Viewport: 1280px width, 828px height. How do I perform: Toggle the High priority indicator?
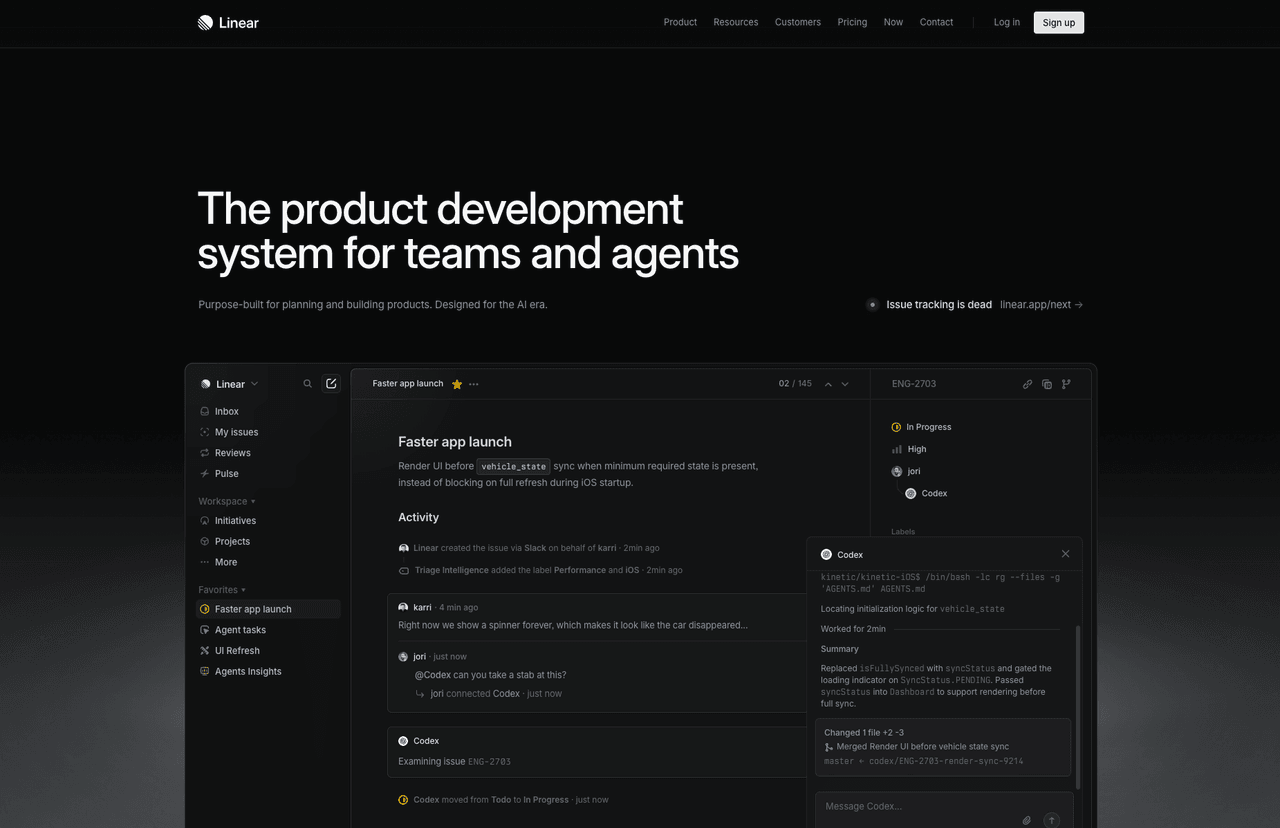pos(910,449)
